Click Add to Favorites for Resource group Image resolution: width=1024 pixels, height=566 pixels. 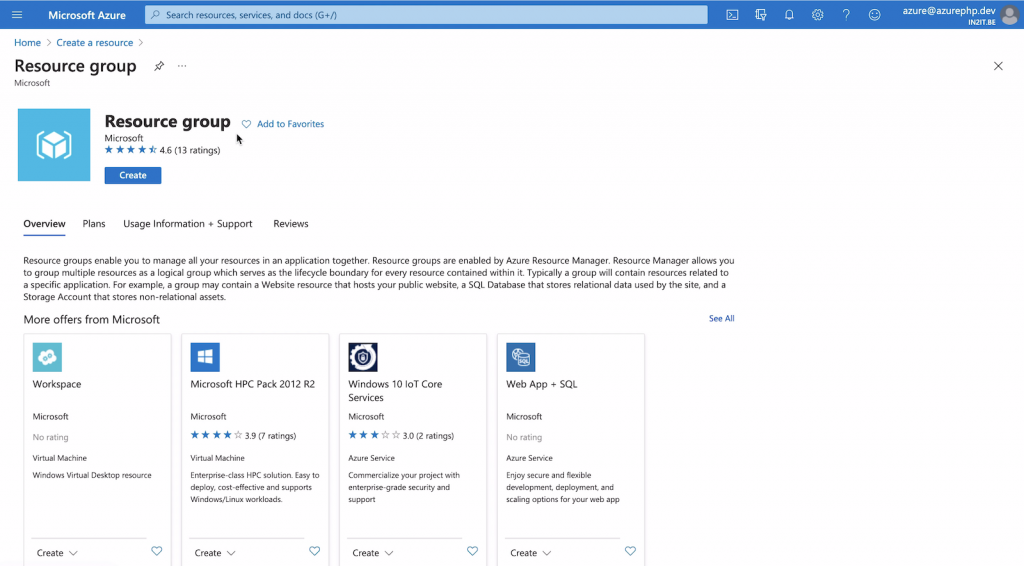coord(283,124)
